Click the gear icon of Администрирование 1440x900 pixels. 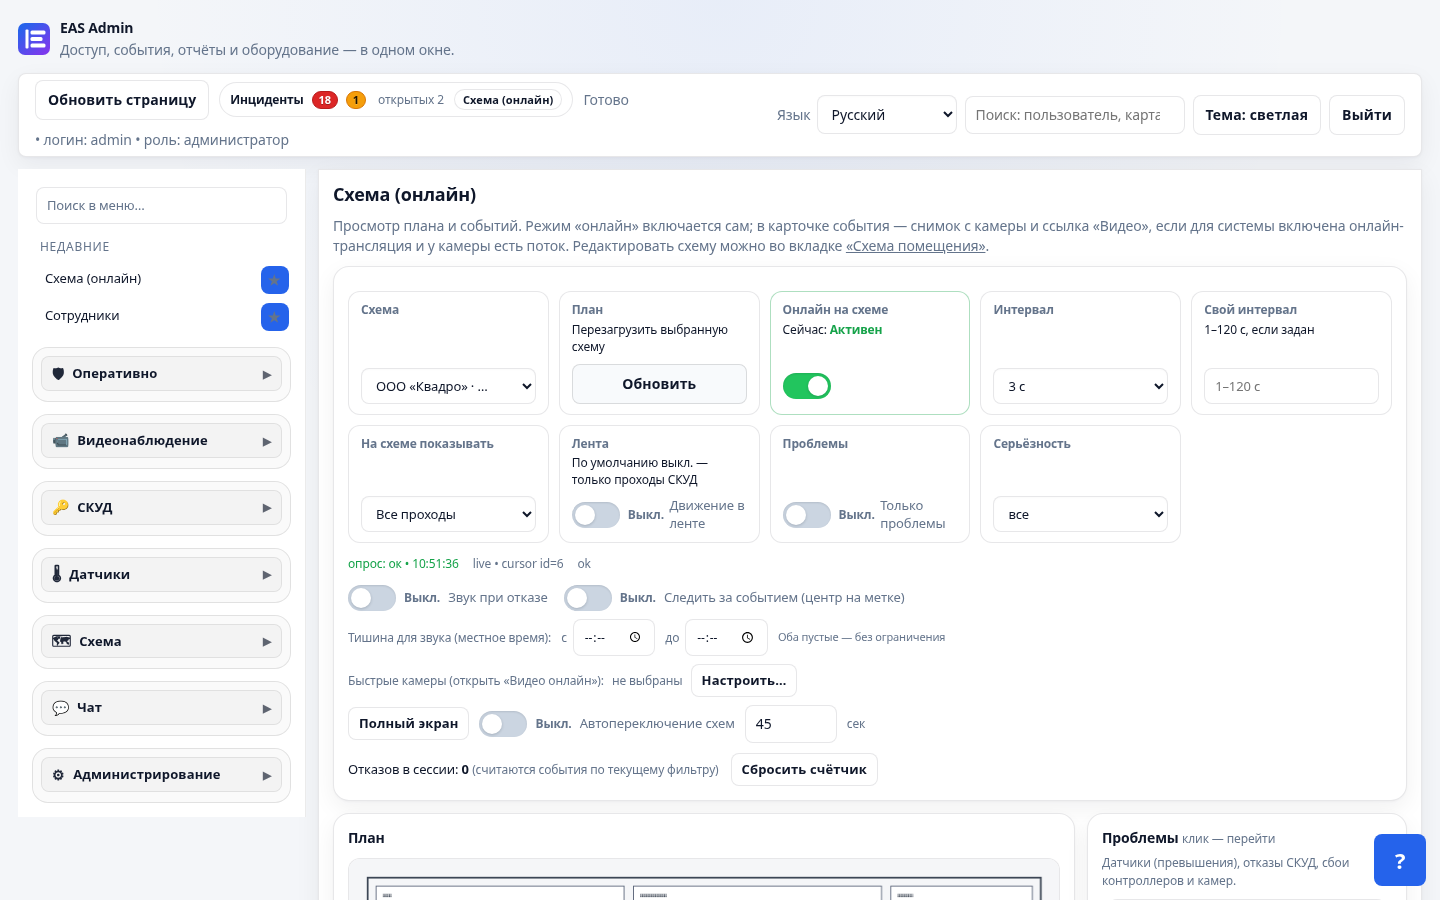58,775
